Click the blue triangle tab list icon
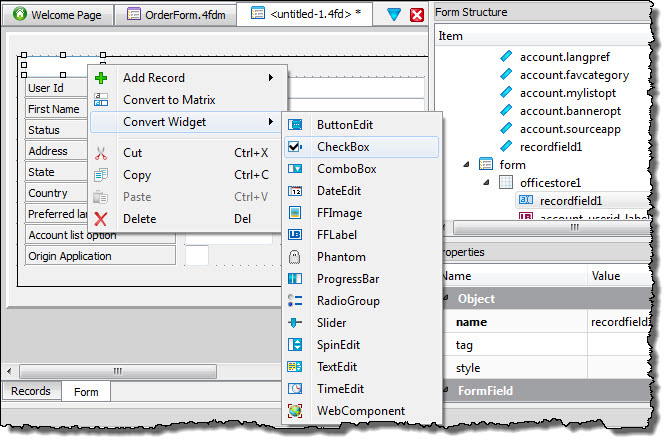The height and width of the screenshot is (444, 670). point(394,15)
